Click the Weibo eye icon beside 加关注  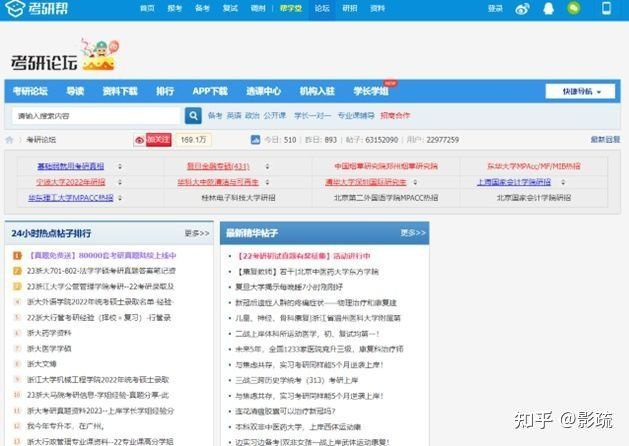pos(140,140)
